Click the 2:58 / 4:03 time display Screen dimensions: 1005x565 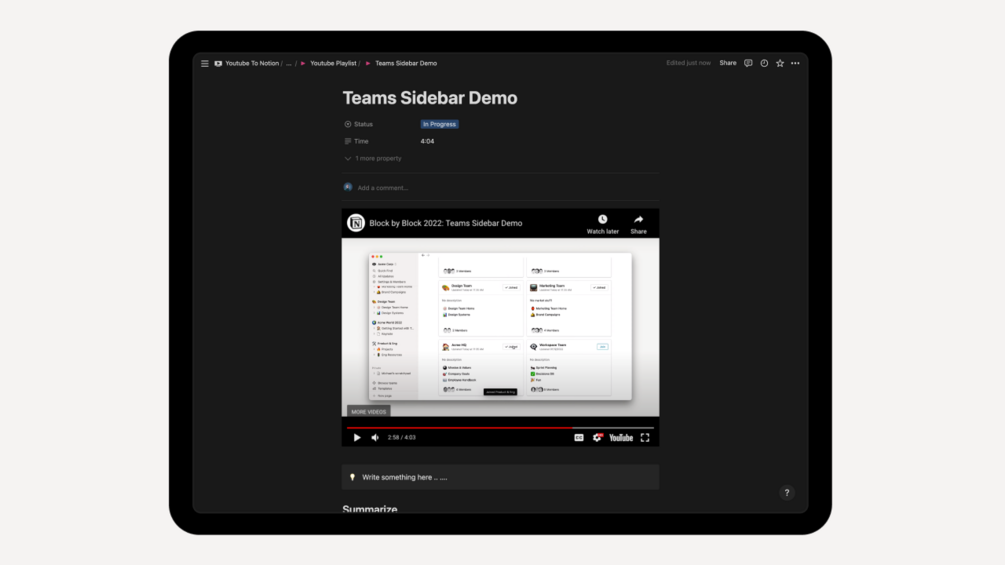pos(401,438)
